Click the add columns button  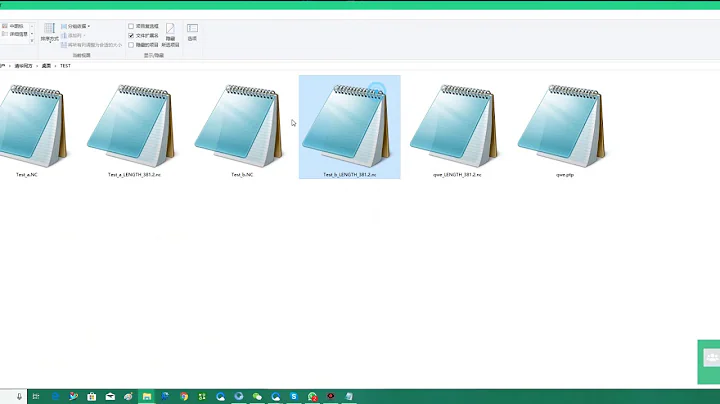click(73, 35)
